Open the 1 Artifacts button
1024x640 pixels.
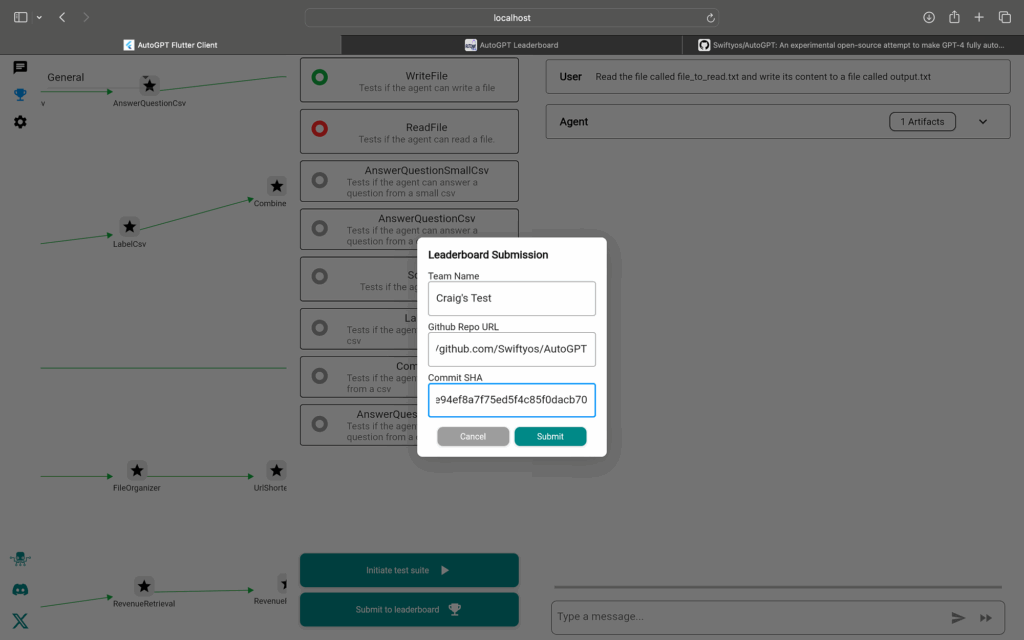point(922,122)
